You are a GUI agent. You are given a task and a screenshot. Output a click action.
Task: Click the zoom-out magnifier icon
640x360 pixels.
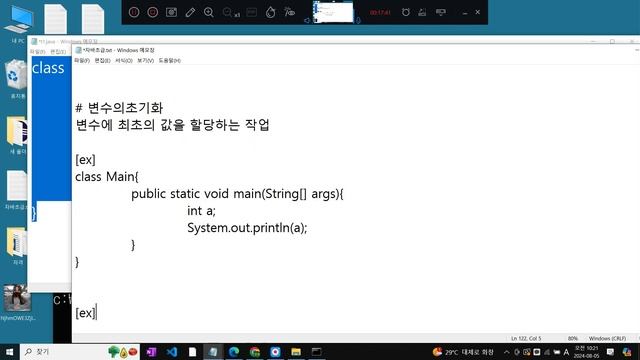coord(227,12)
